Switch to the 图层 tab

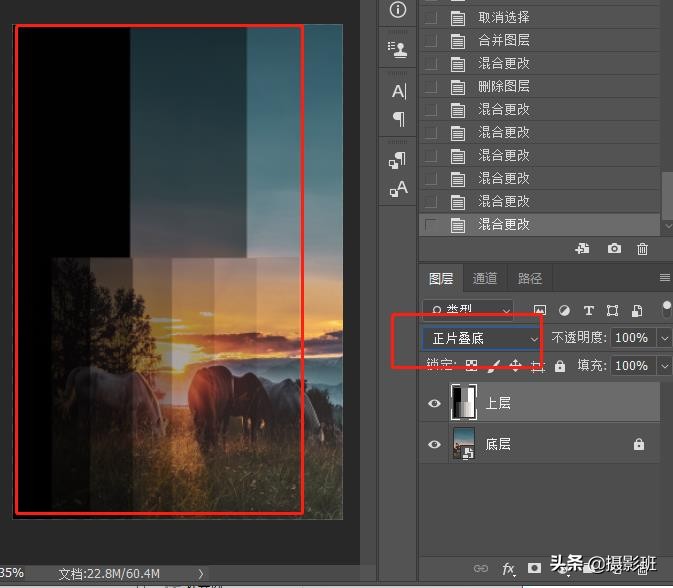(x=441, y=279)
